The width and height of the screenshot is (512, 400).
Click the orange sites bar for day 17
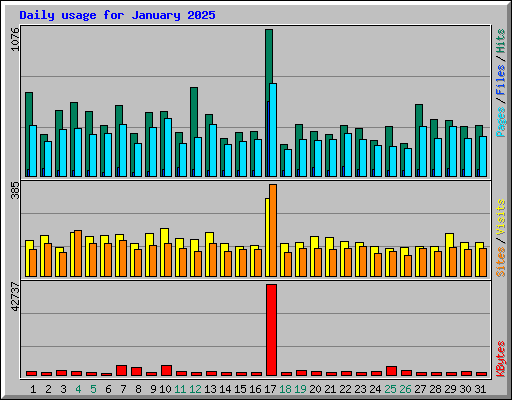[x=273, y=230]
